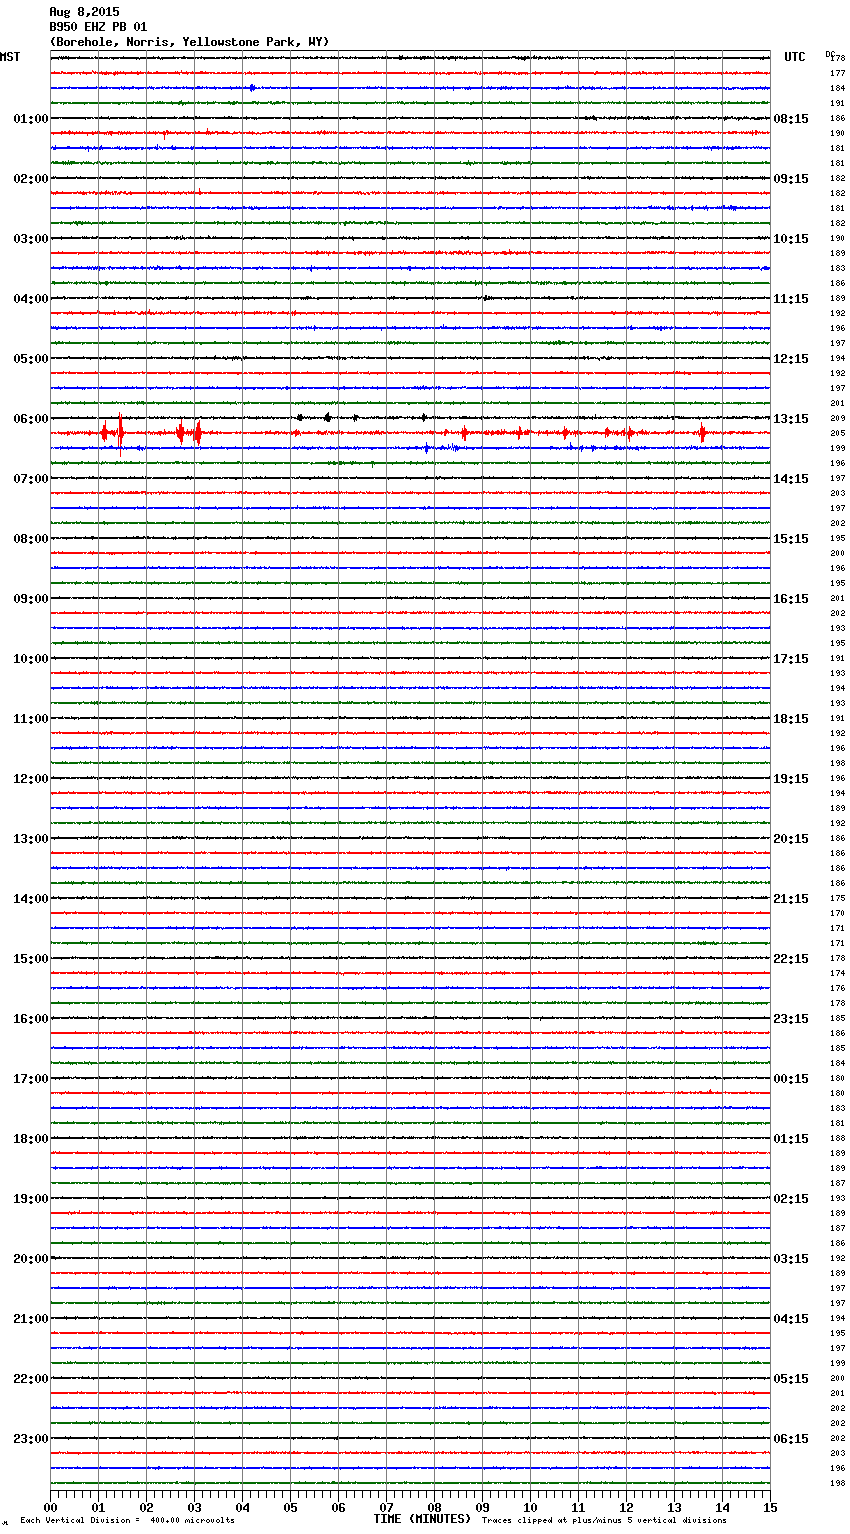The height and width of the screenshot is (1534, 850).
Task: Click the 23:15 UTC time label
Action: (x=791, y=1019)
